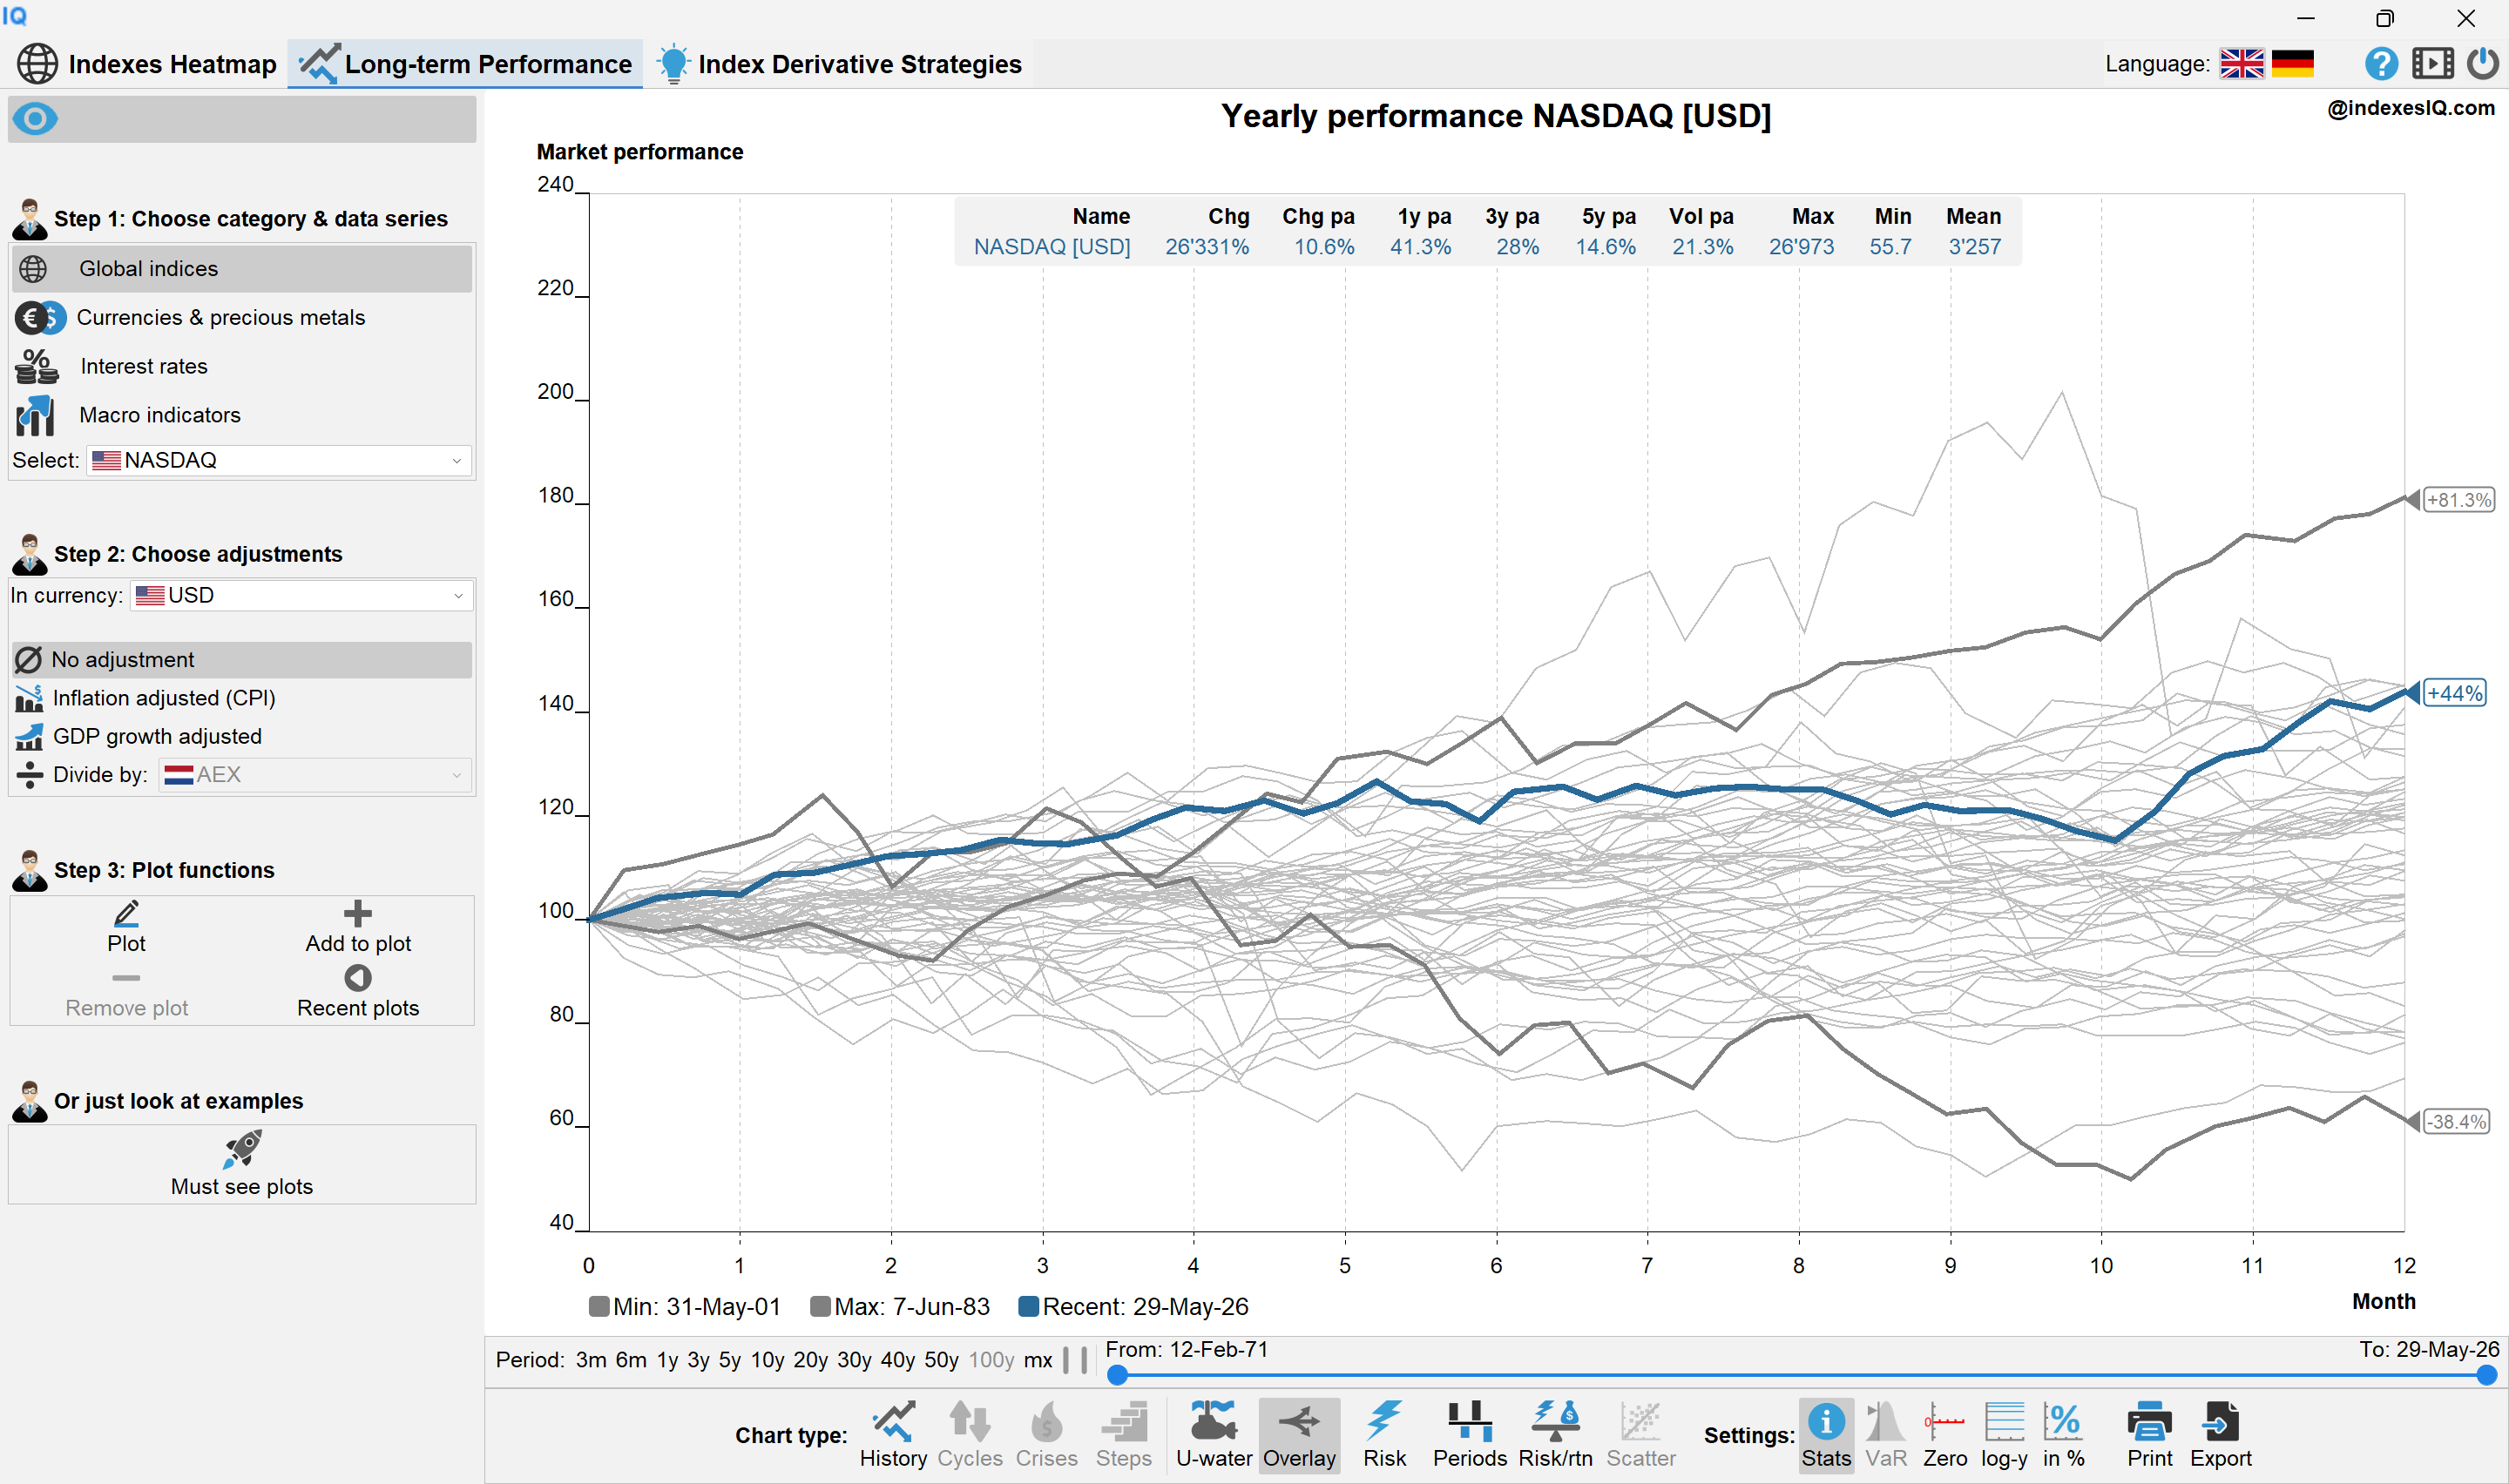Set period to 10y

[x=767, y=1360]
